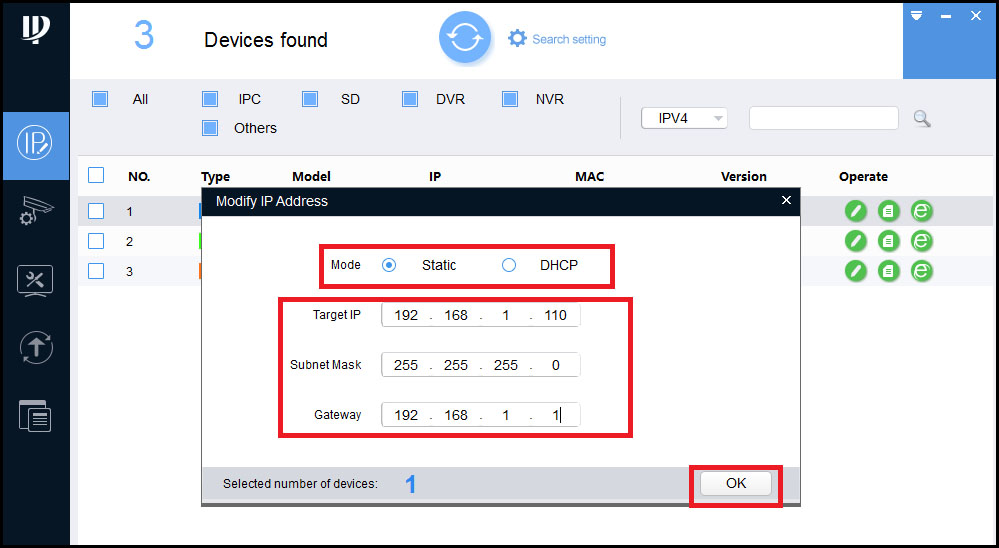Open the system tools wrench-screen icon

tap(35, 281)
